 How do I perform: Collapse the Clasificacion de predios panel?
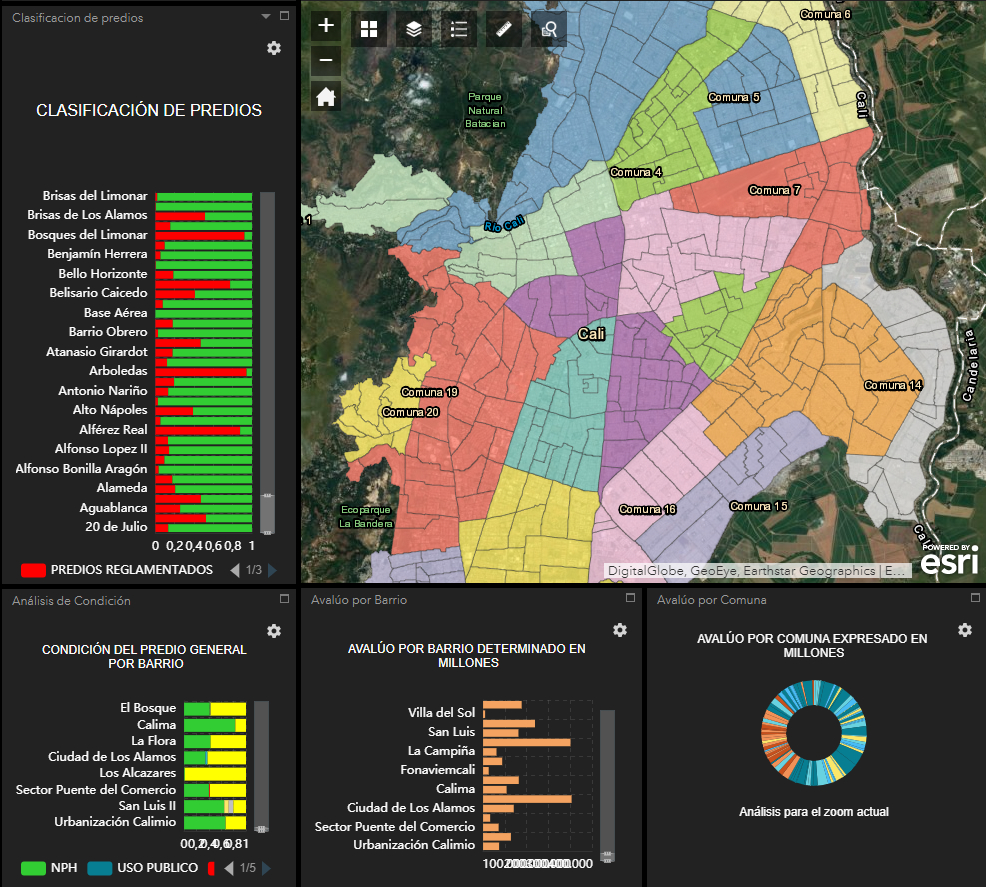click(x=264, y=16)
